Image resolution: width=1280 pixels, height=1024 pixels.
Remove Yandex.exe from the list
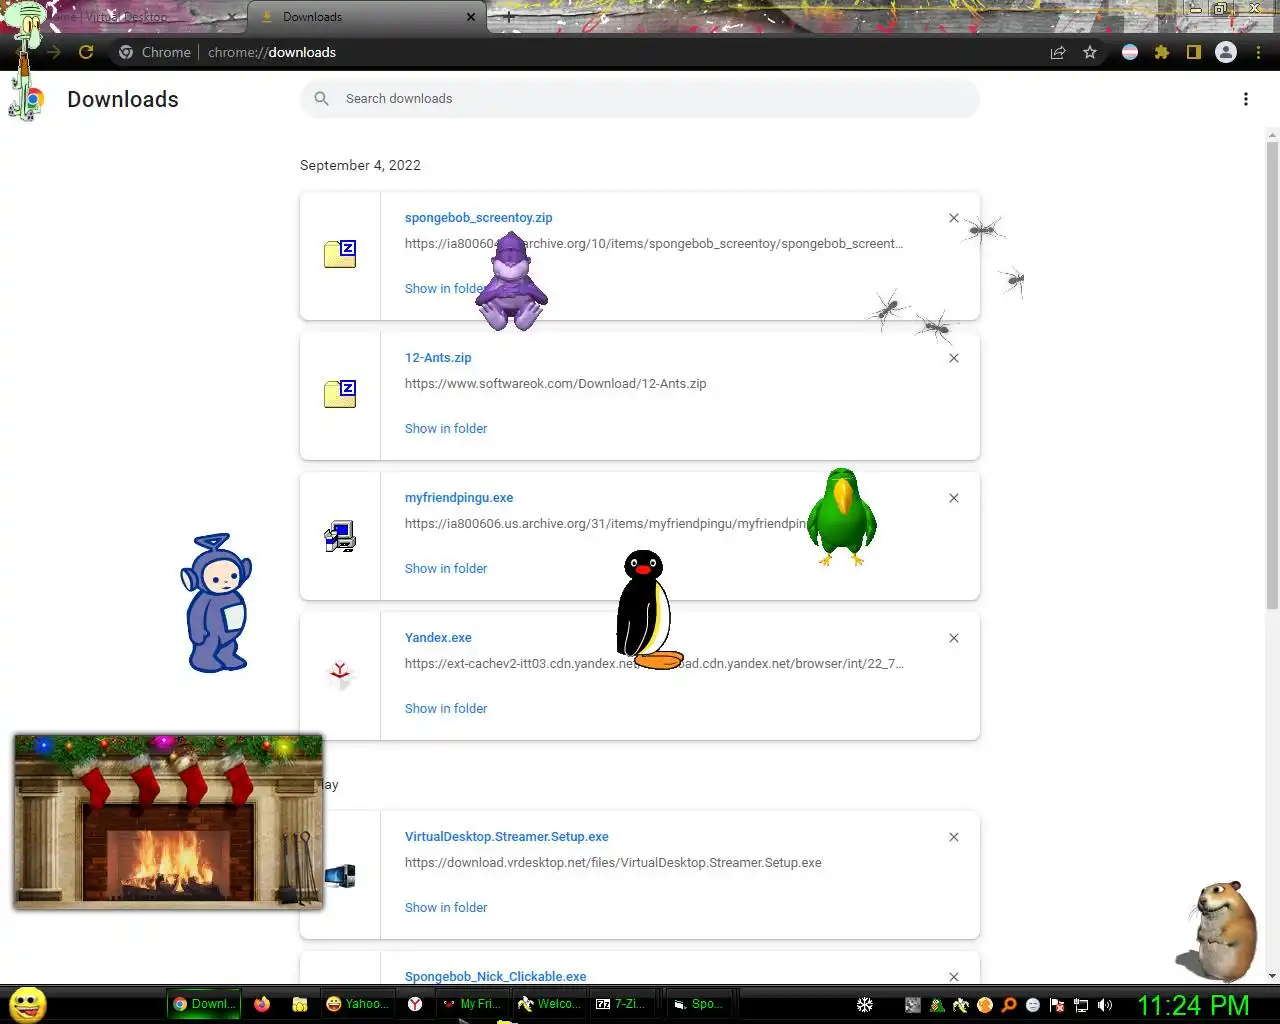tap(954, 638)
